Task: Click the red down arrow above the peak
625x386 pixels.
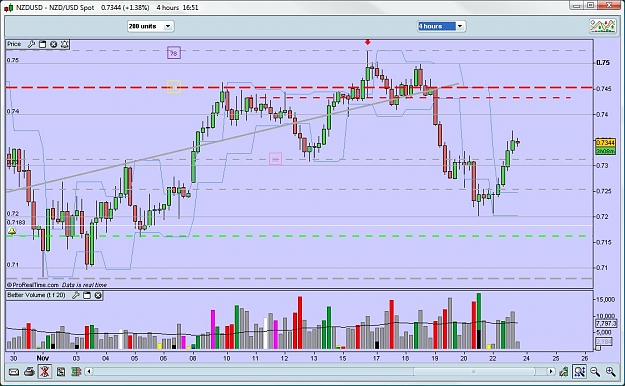Action: click(x=368, y=42)
